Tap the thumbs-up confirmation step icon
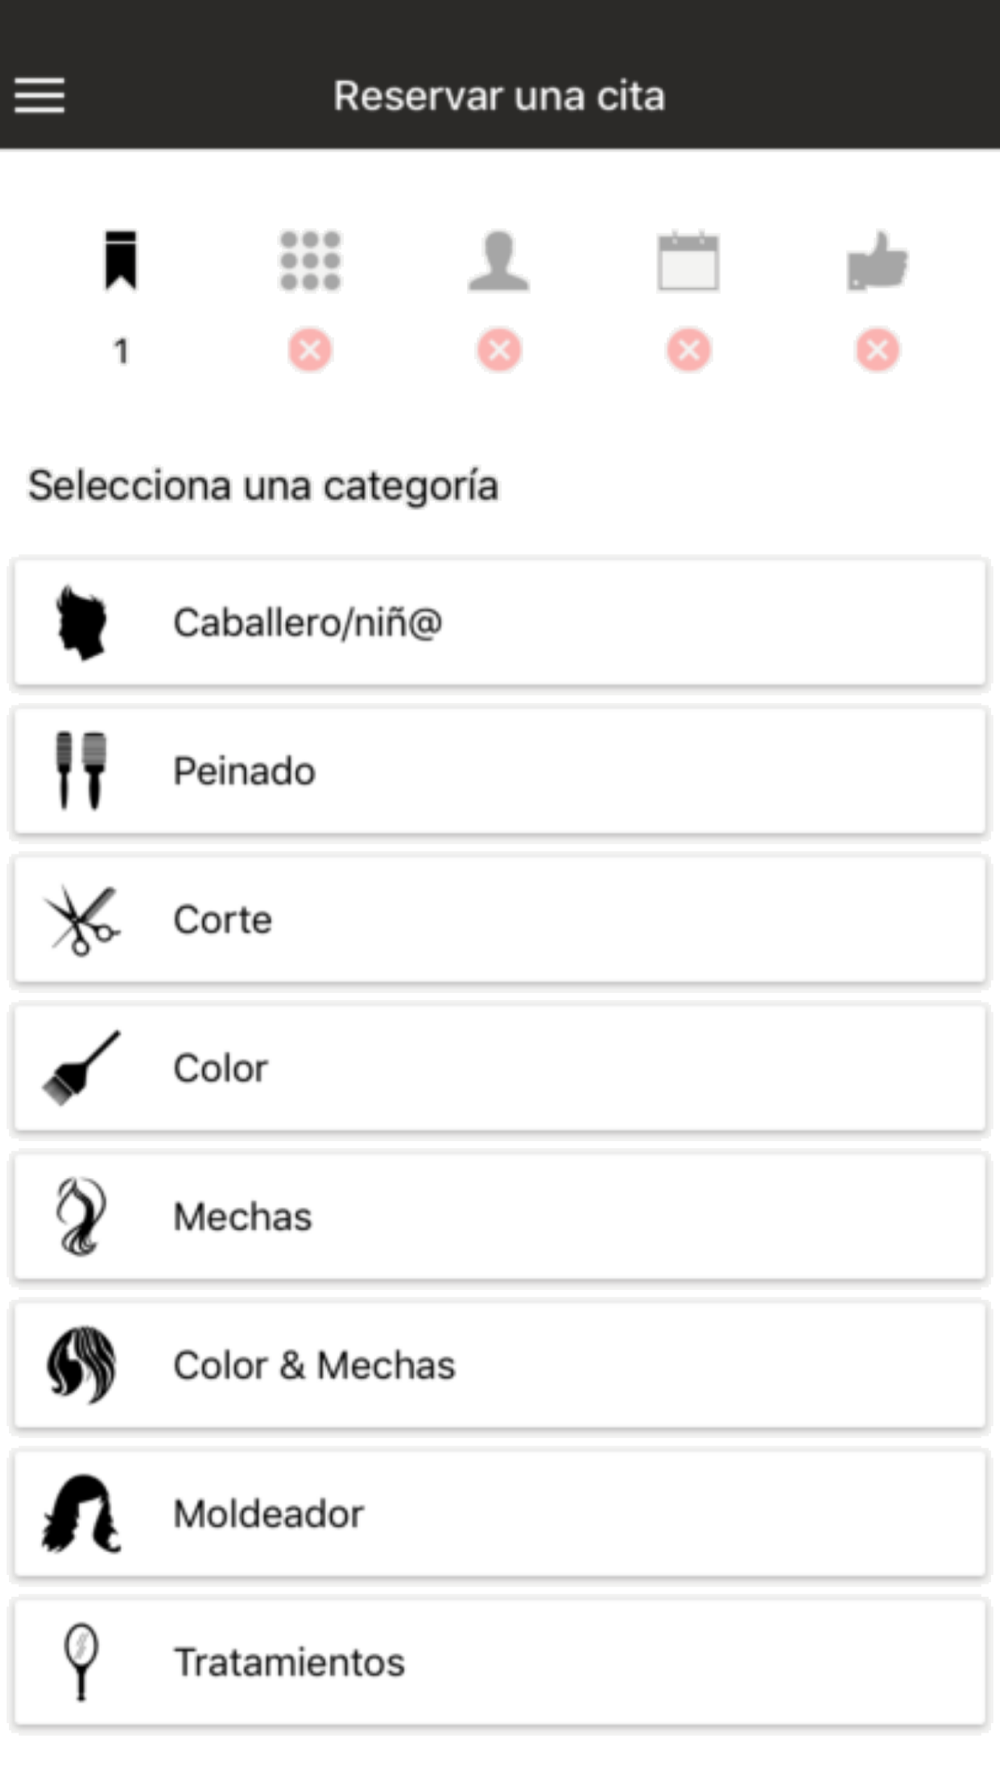This screenshot has height=1778, width=1000. [x=877, y=261]
